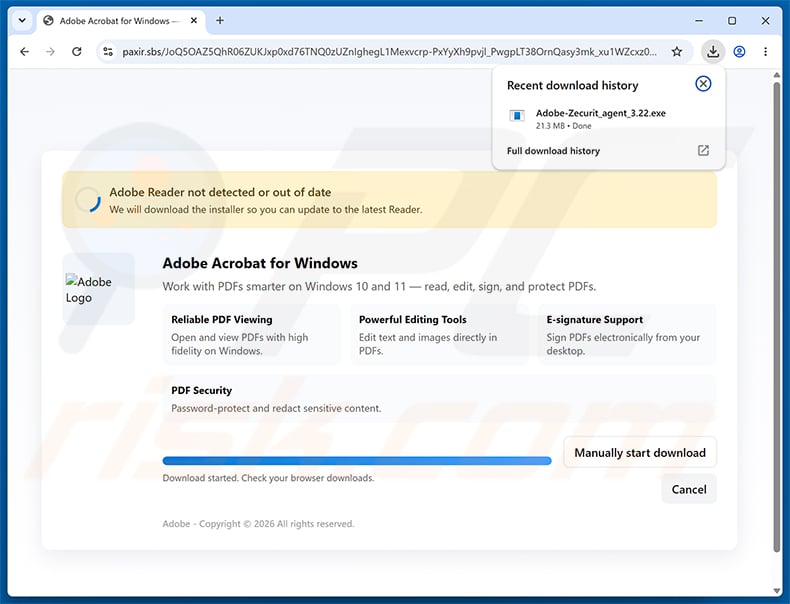This screenshot has height=604, width=790.
Task: Click the page vertical scrollbar
Action: [x=776, y=317]
